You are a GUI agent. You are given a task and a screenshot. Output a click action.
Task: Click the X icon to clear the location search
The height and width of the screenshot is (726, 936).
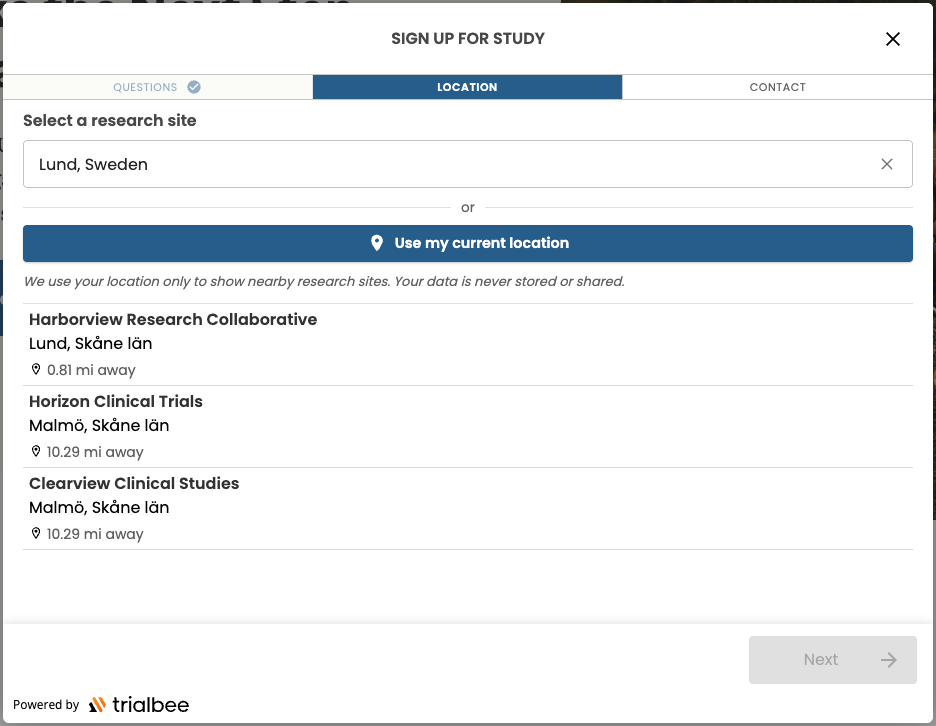pos(887,163)
